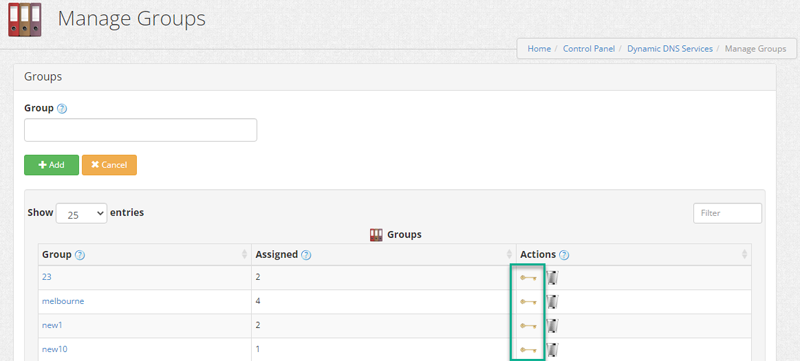The image size is (800, 361).
Task: Click the key icon for new10 group
Action: pos(528,350)
